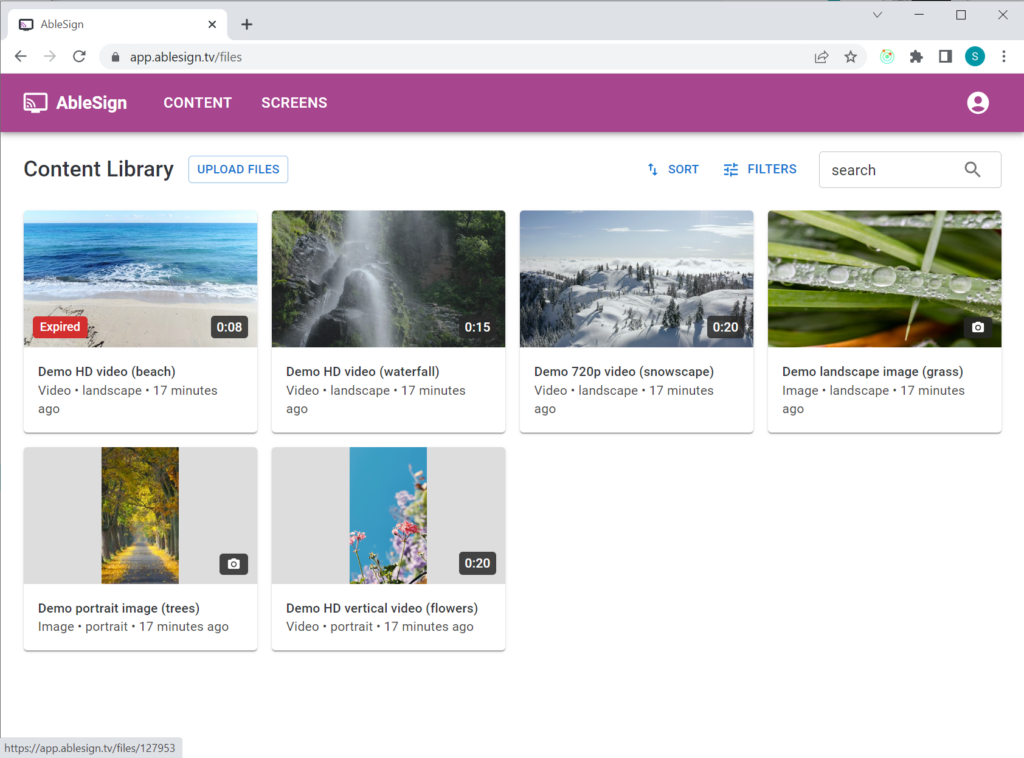Open the waterfall video thumbnail
This screenshot has height=758, width=1024.
388,279
